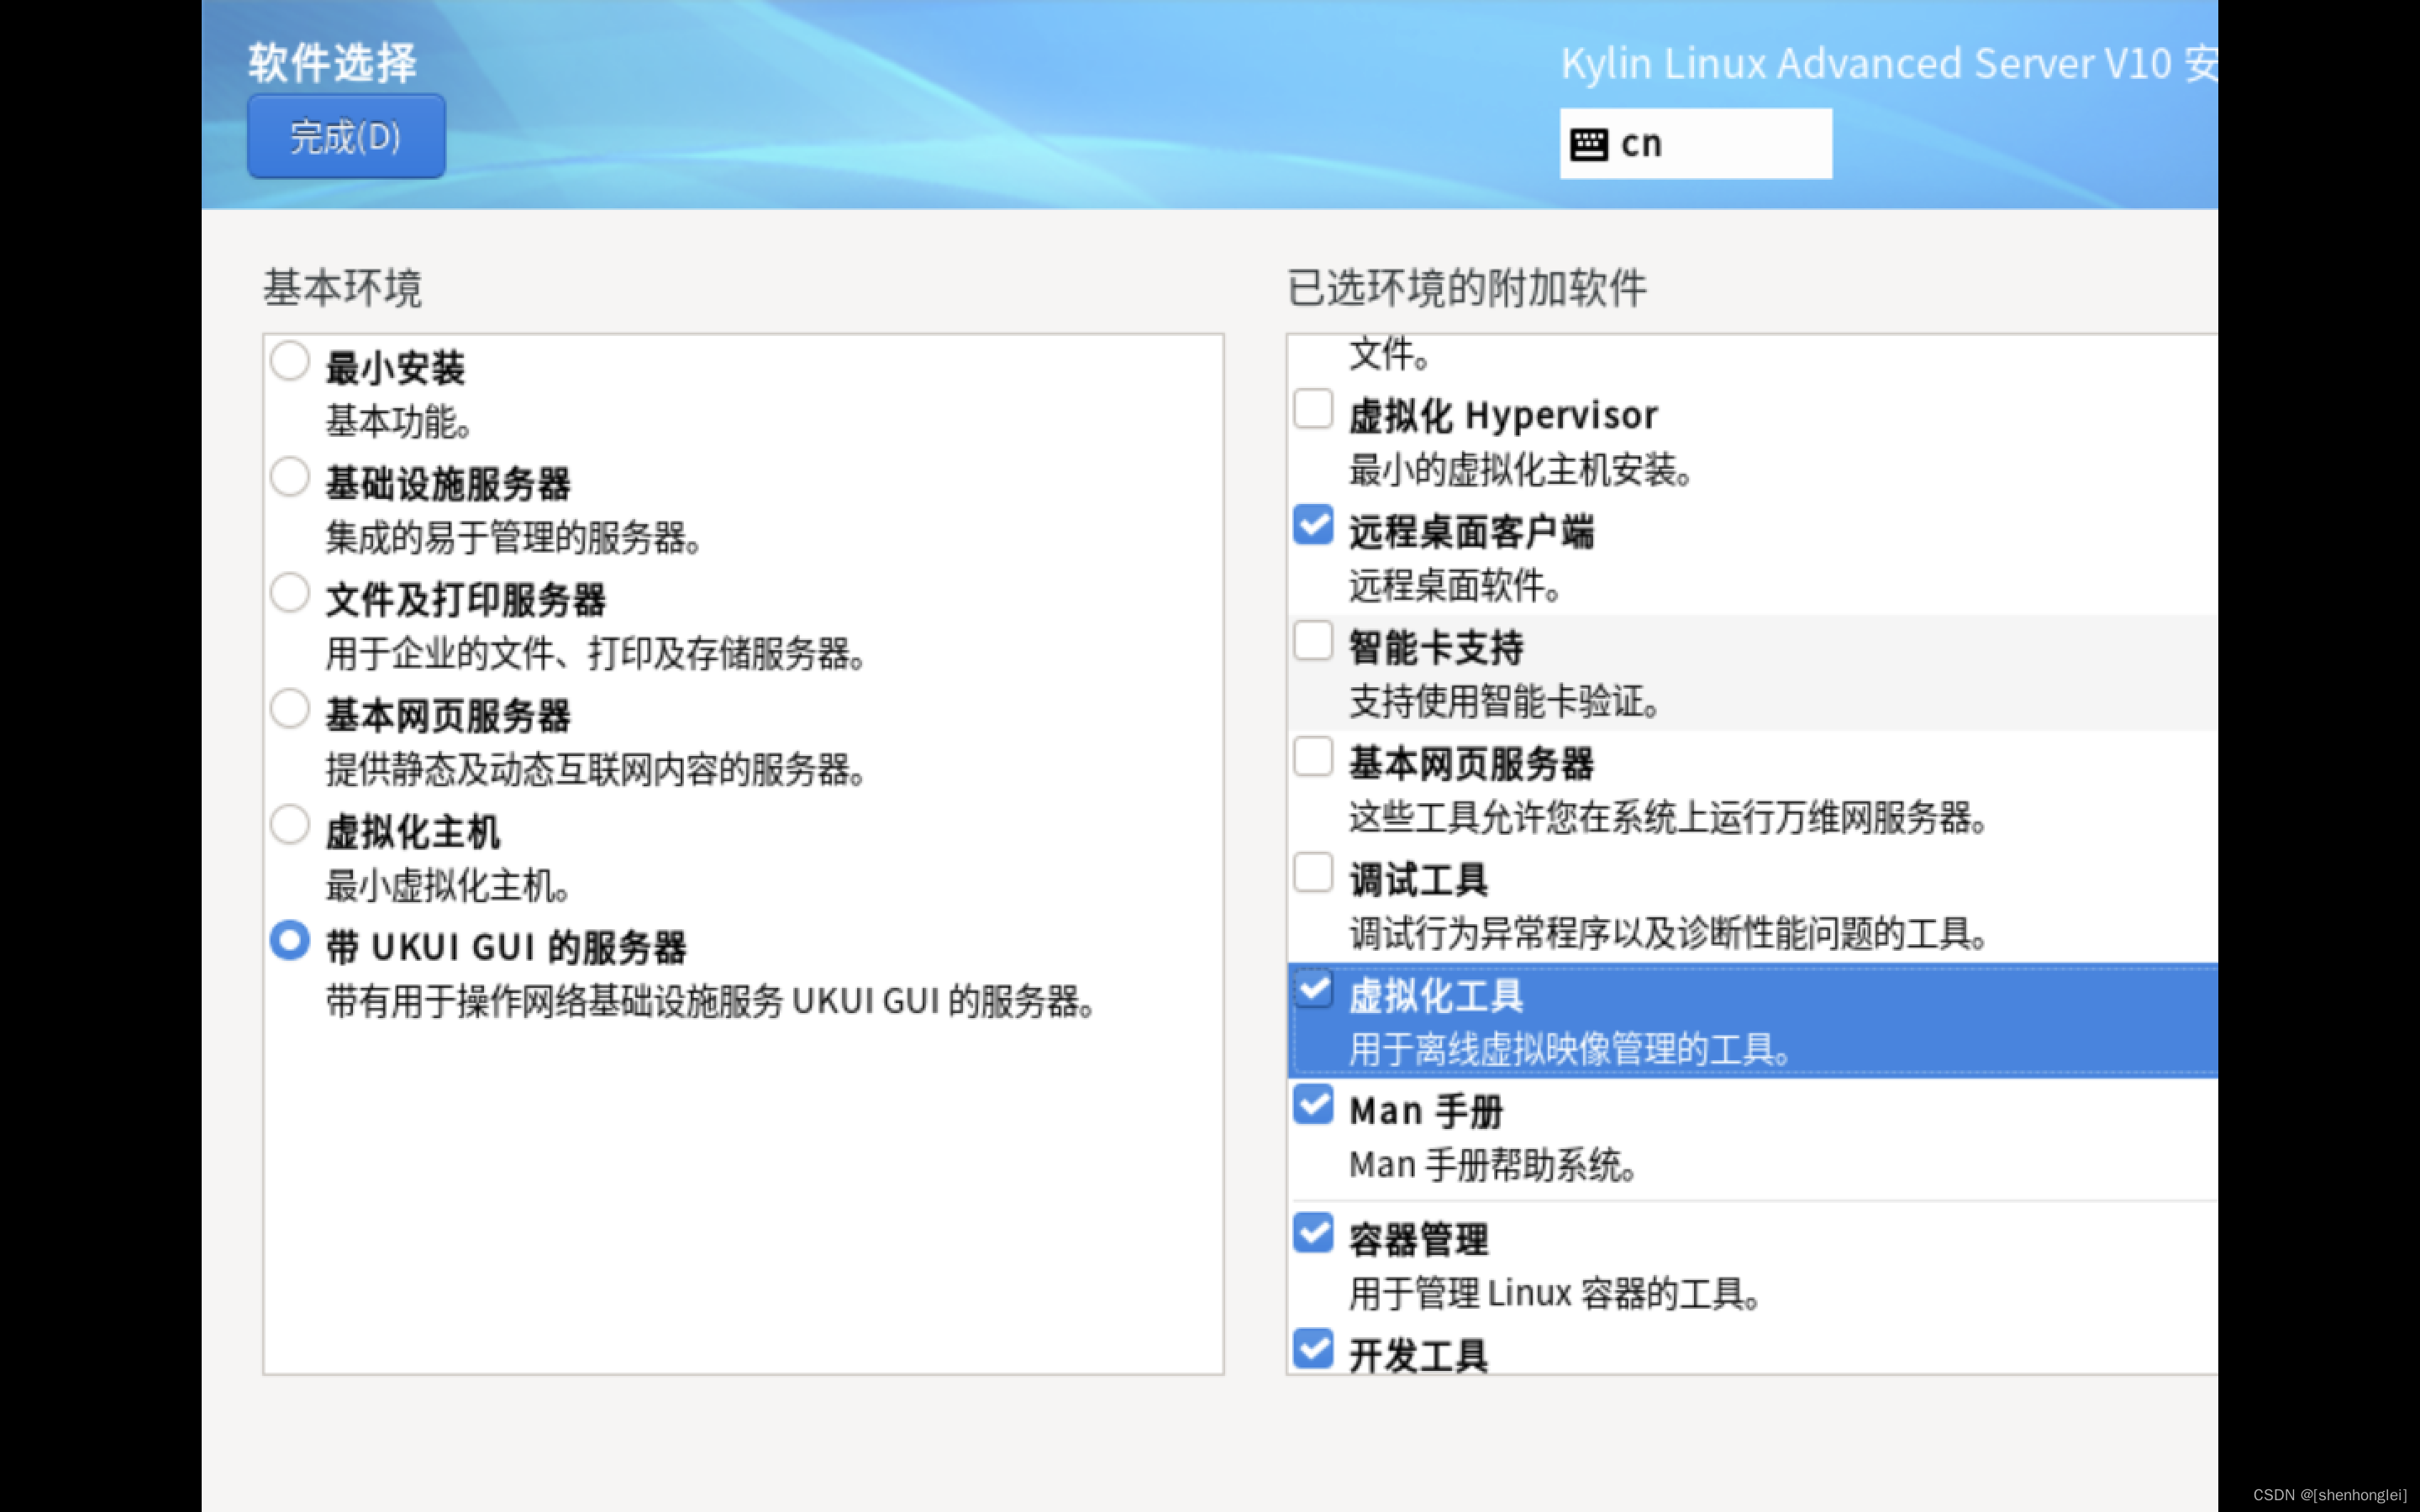Click the 文件及打印服务器 label
This screenshot has width=2420, height=1512.
pos(466,600)
